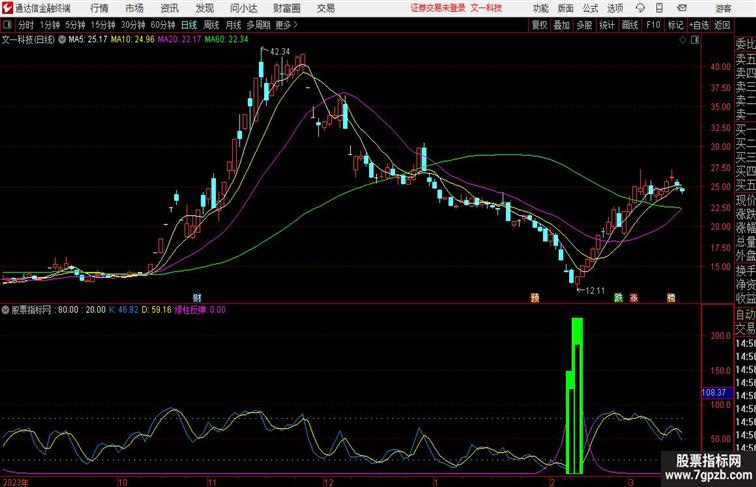The height and width of the screenshot is (487, 756).
Task: Click the 复权 toolbar button
Action: pos(539,25)
